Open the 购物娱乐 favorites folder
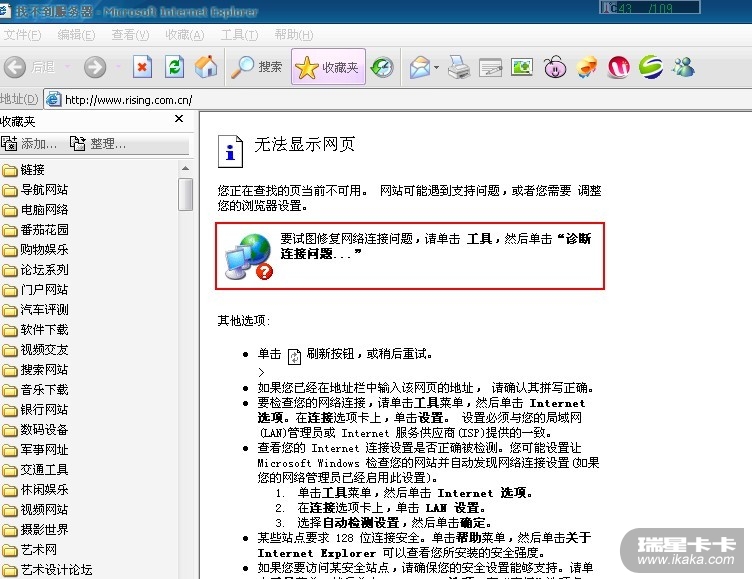The height and width of the screenshot is (579, 752). pyautogui.click(x=35, y=250)
